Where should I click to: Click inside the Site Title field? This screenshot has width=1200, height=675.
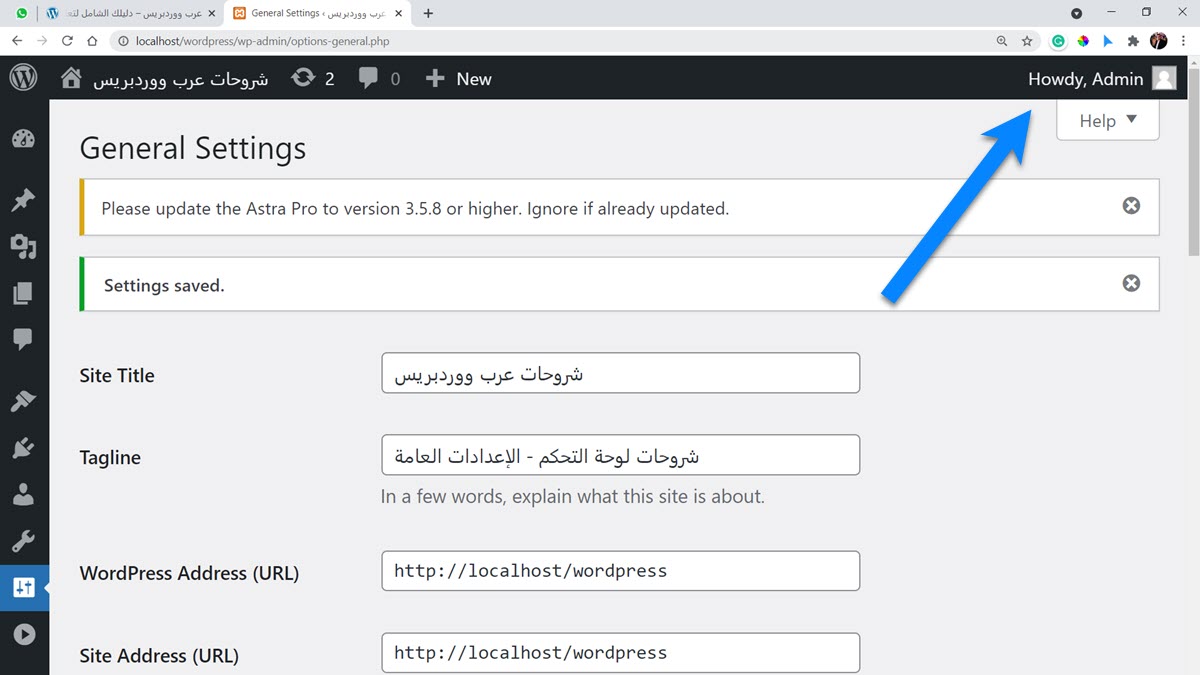click(620, 373)
